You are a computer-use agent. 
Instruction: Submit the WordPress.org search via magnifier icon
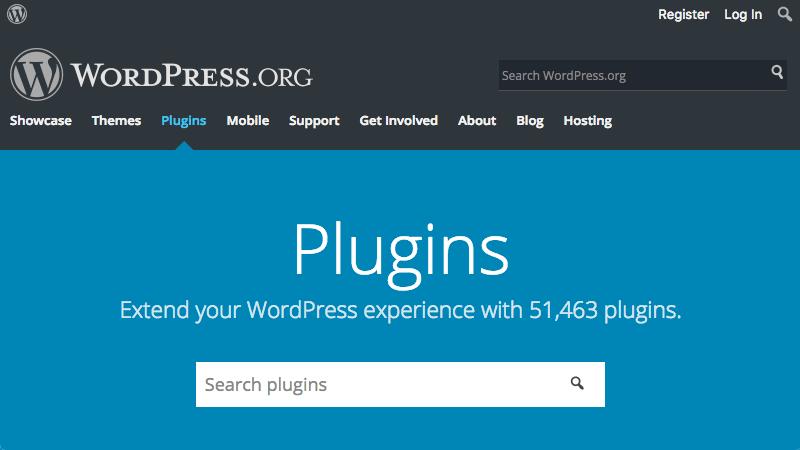777,73
